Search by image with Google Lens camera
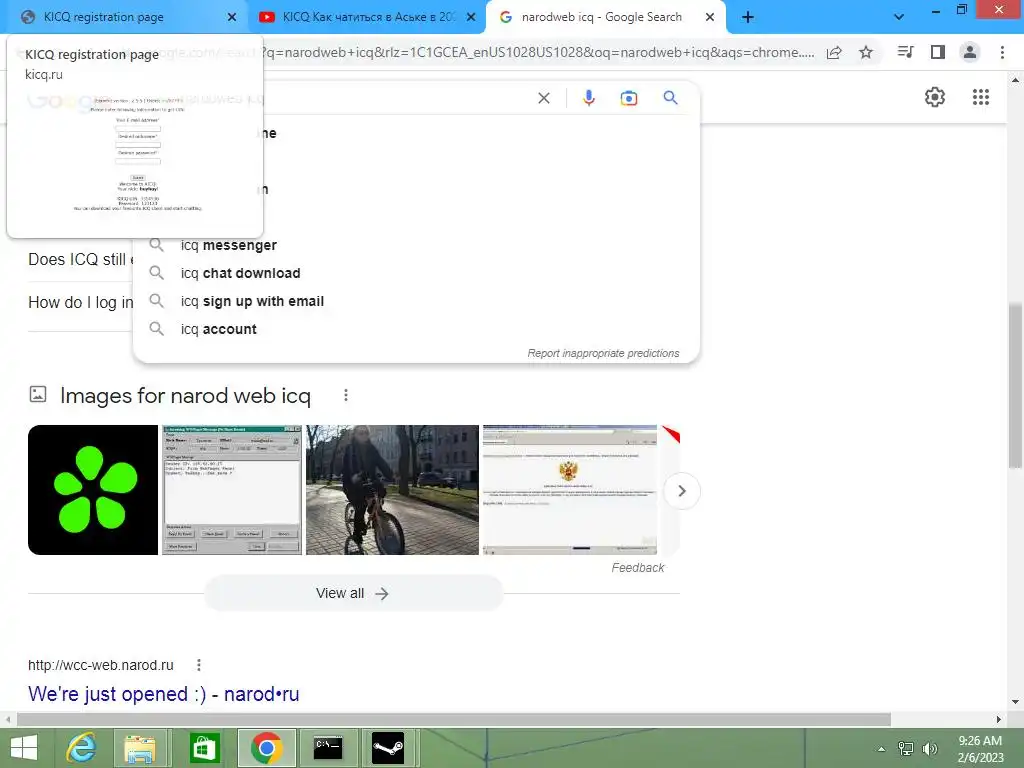The height and width of the screenshot is (768, 1024). 628,98
